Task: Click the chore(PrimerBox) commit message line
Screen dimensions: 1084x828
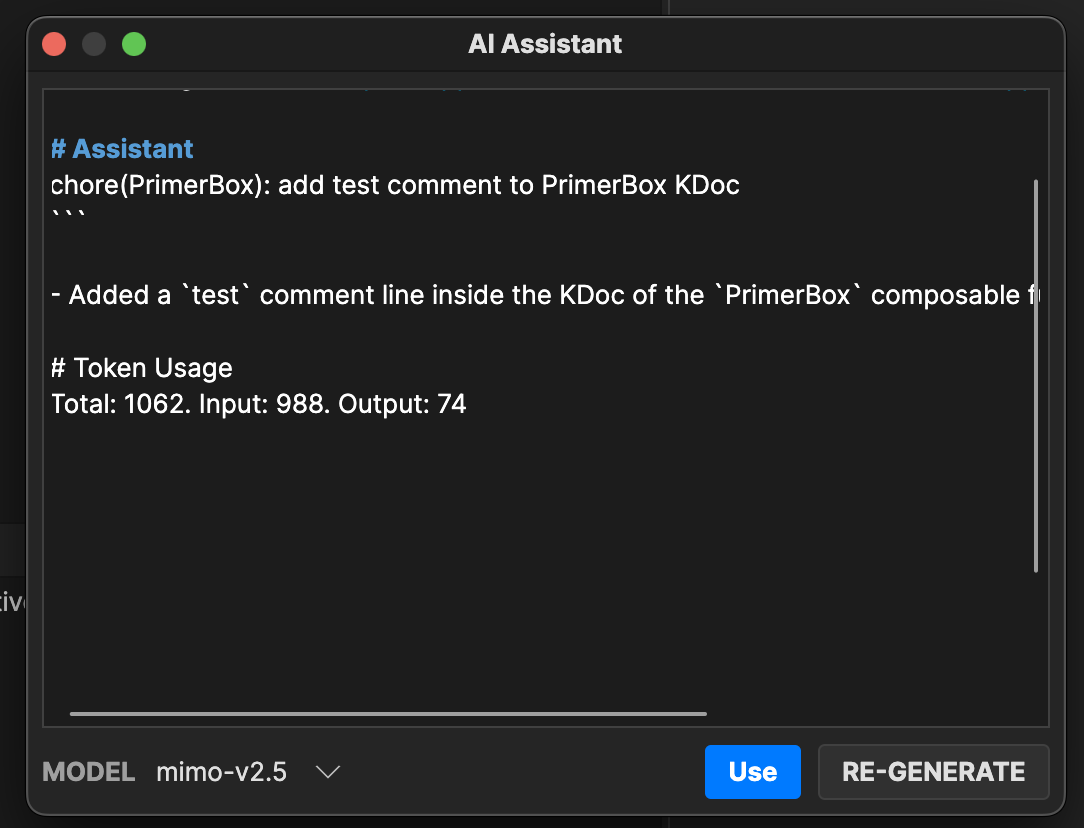Action: (x=395, y=185)
